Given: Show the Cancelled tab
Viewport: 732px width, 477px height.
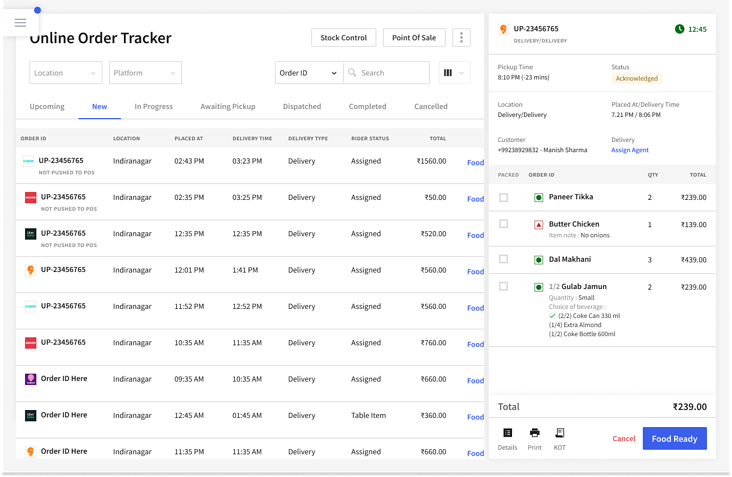Looking at the screenshot, I should pyautogui.click(x=431, y=106).
